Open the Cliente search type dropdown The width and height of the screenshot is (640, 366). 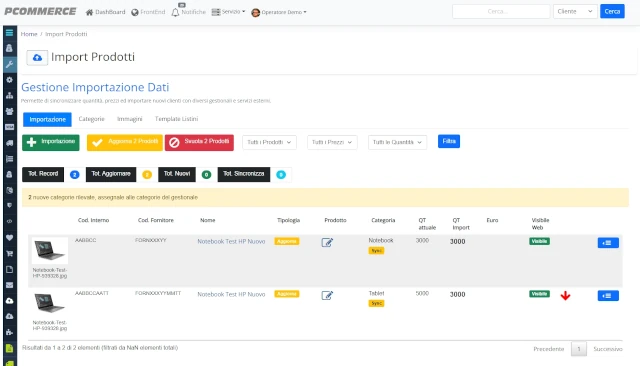click(575, 11)
